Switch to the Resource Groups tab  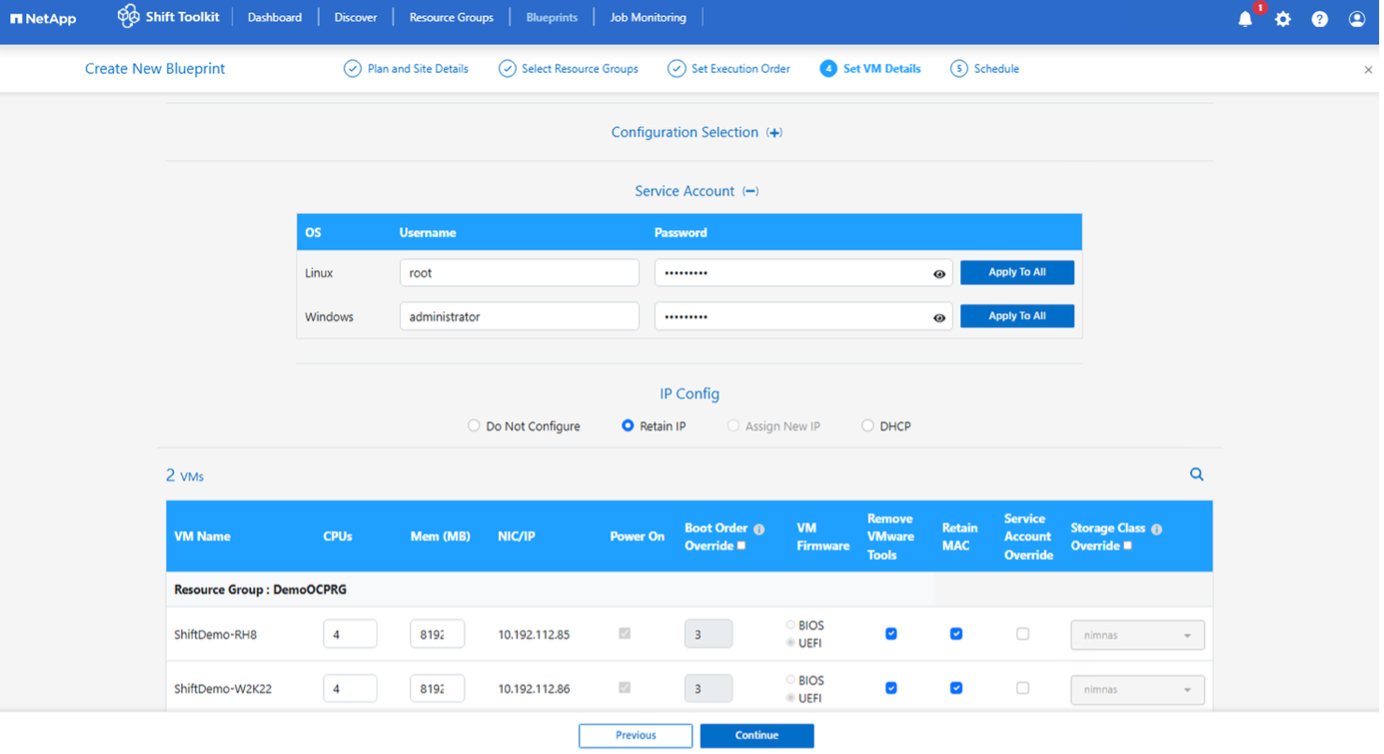451,17
